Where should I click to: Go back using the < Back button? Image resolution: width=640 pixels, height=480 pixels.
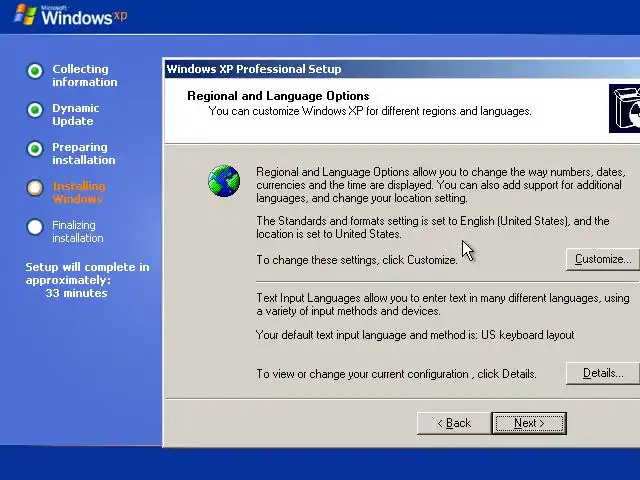454,423
